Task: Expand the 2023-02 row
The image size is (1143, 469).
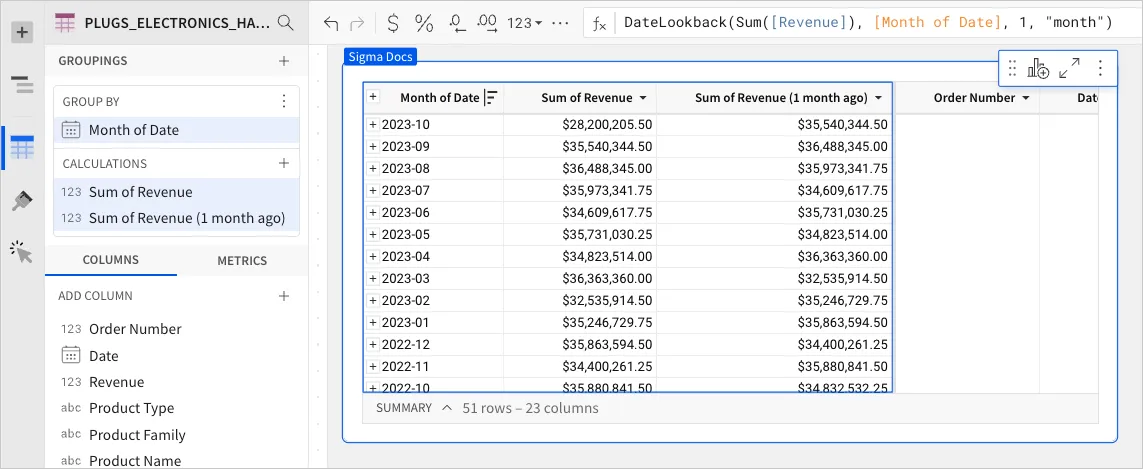Action: coord(372,300)
